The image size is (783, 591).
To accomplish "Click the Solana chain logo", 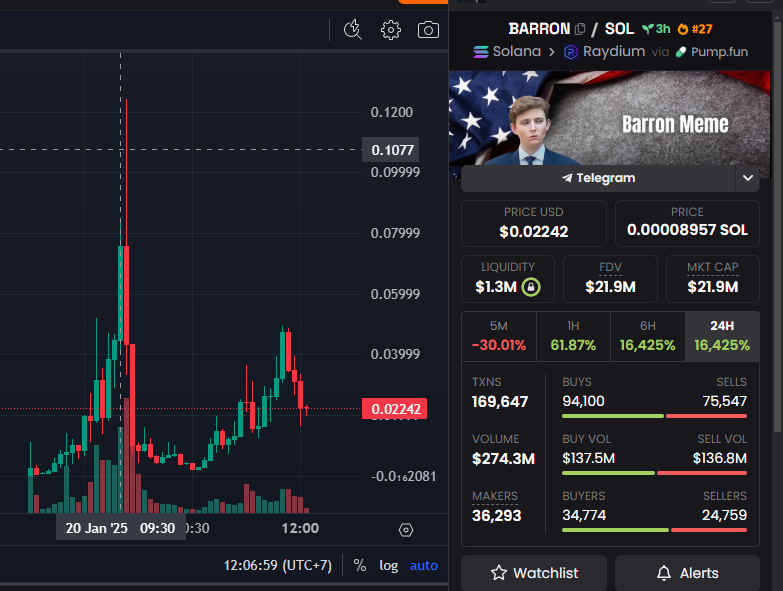I will (481, 51).
